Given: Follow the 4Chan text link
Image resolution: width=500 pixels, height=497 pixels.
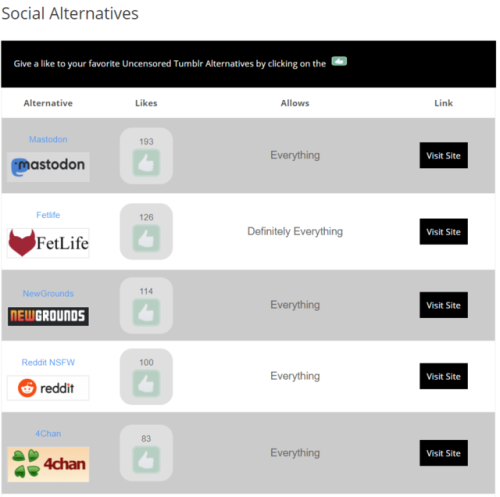Looking at the screenshot, I should coord(48,434).
